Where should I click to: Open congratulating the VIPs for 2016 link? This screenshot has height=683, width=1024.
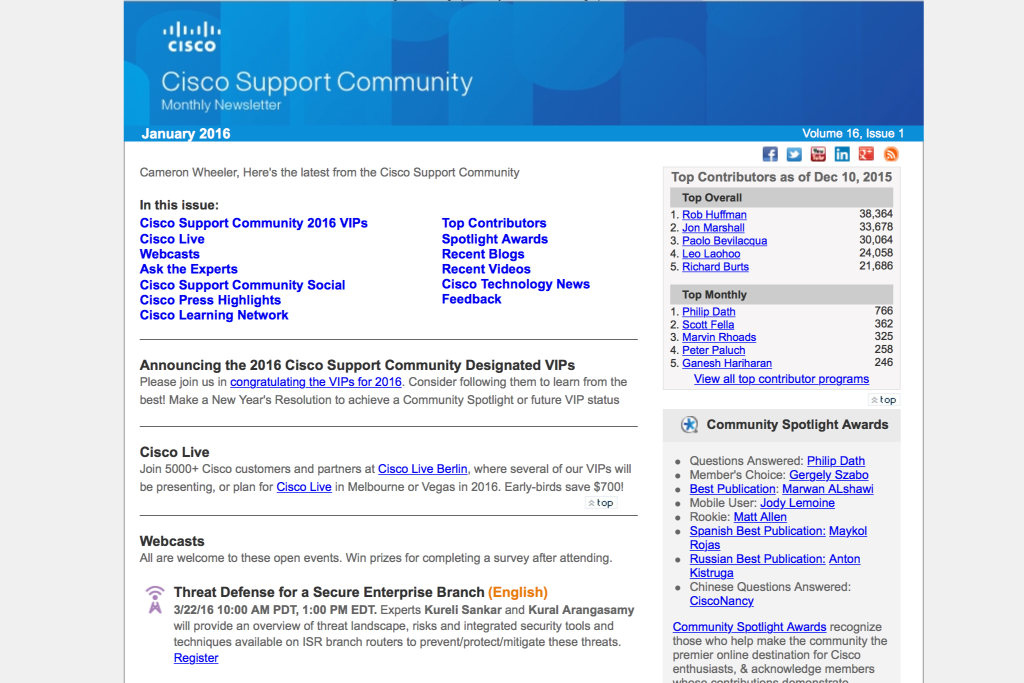coord(315,382)
